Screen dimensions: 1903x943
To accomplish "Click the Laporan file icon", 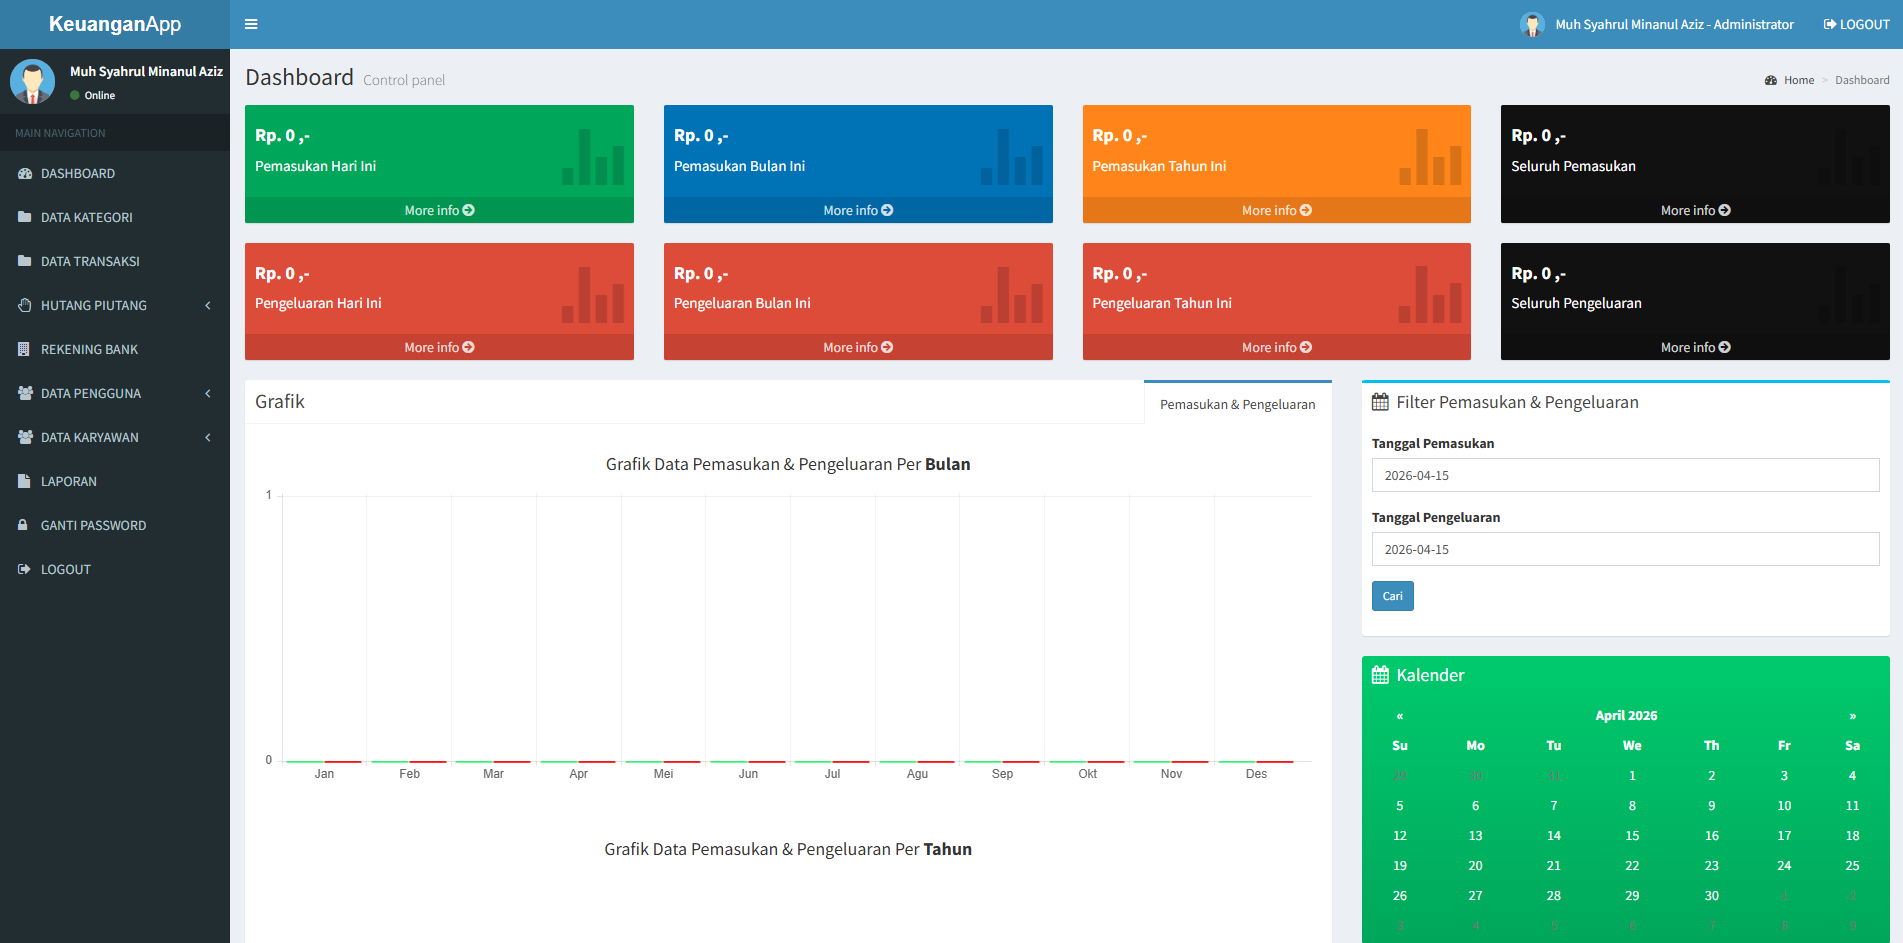I will [x=24, y=481].
